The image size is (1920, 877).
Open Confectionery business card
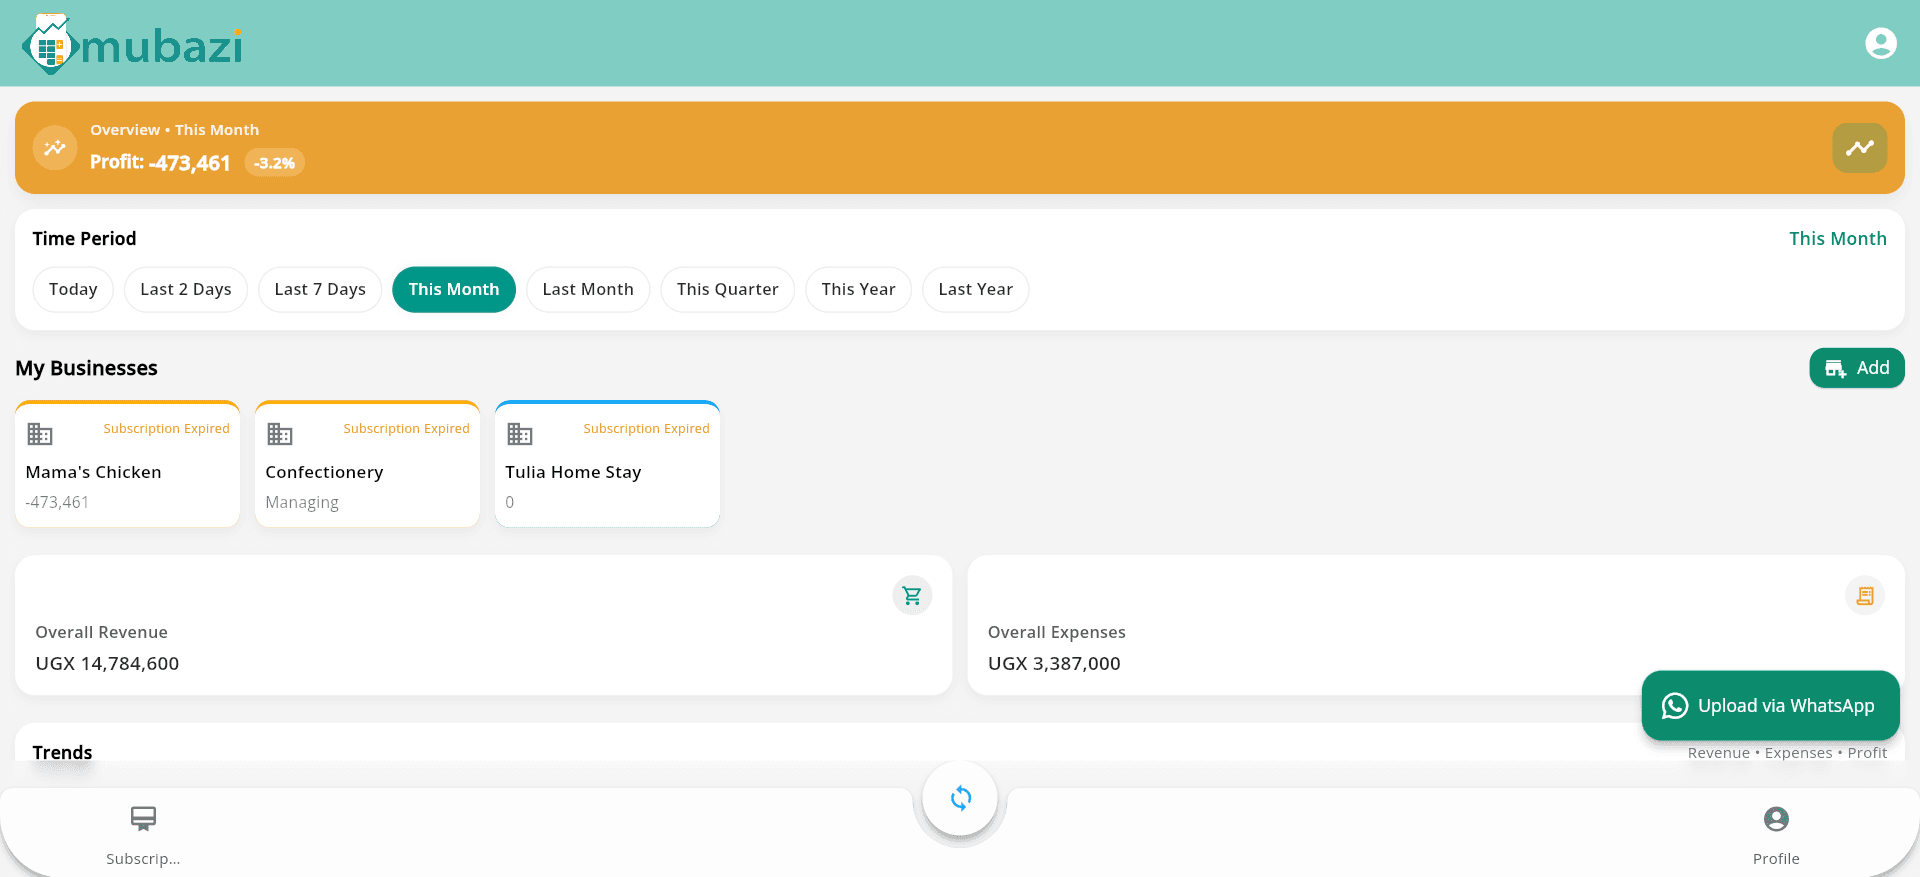click(367, 464)
